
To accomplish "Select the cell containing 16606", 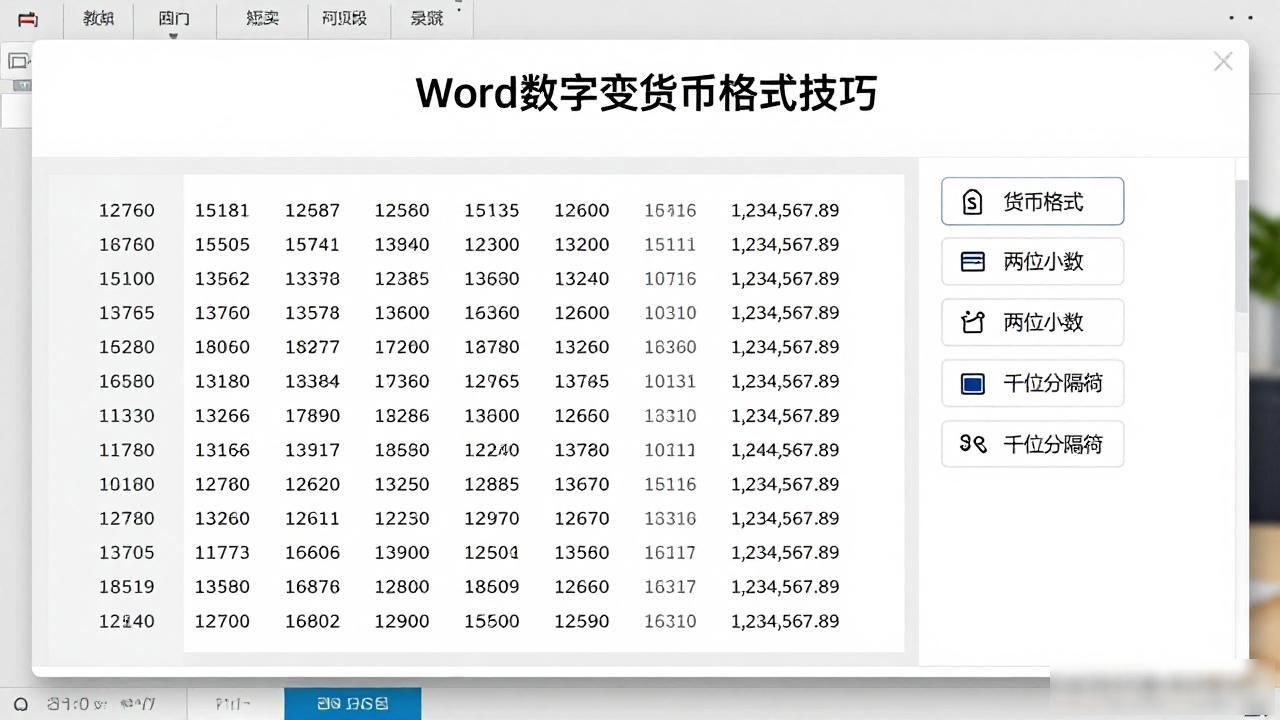I will click(312, 552).
